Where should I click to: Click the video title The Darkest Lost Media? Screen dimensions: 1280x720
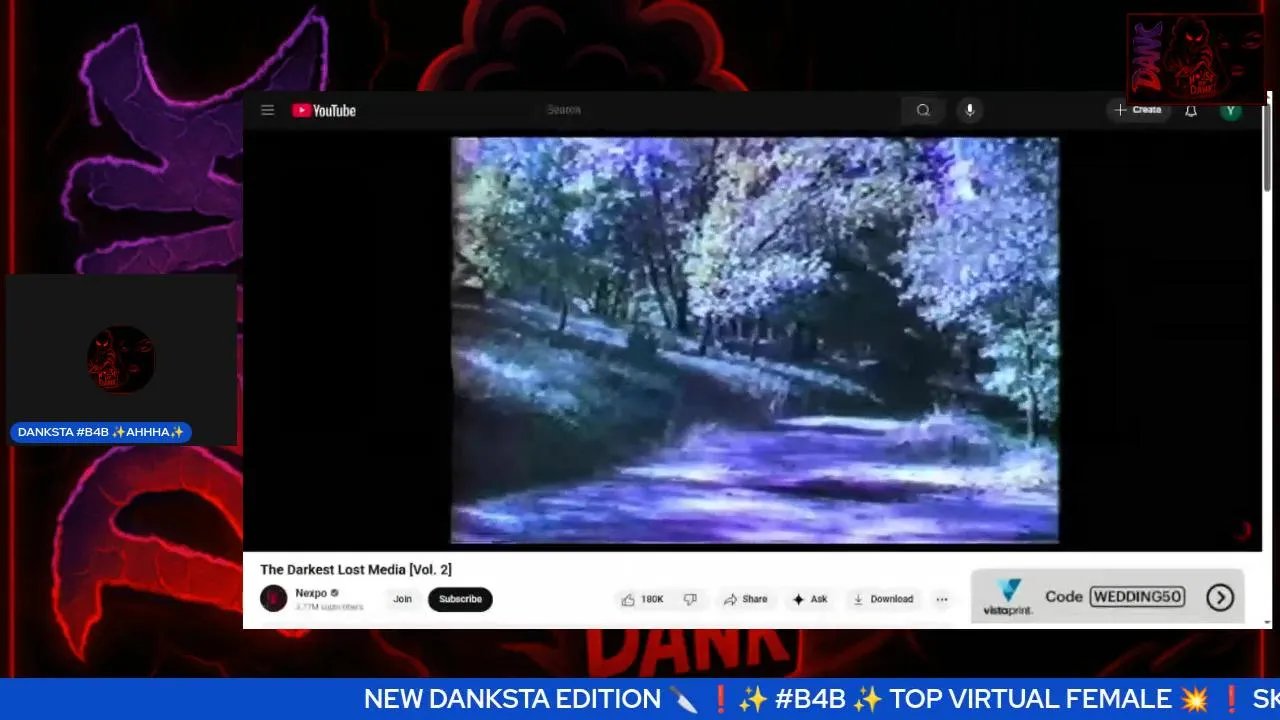click(356, 569)
